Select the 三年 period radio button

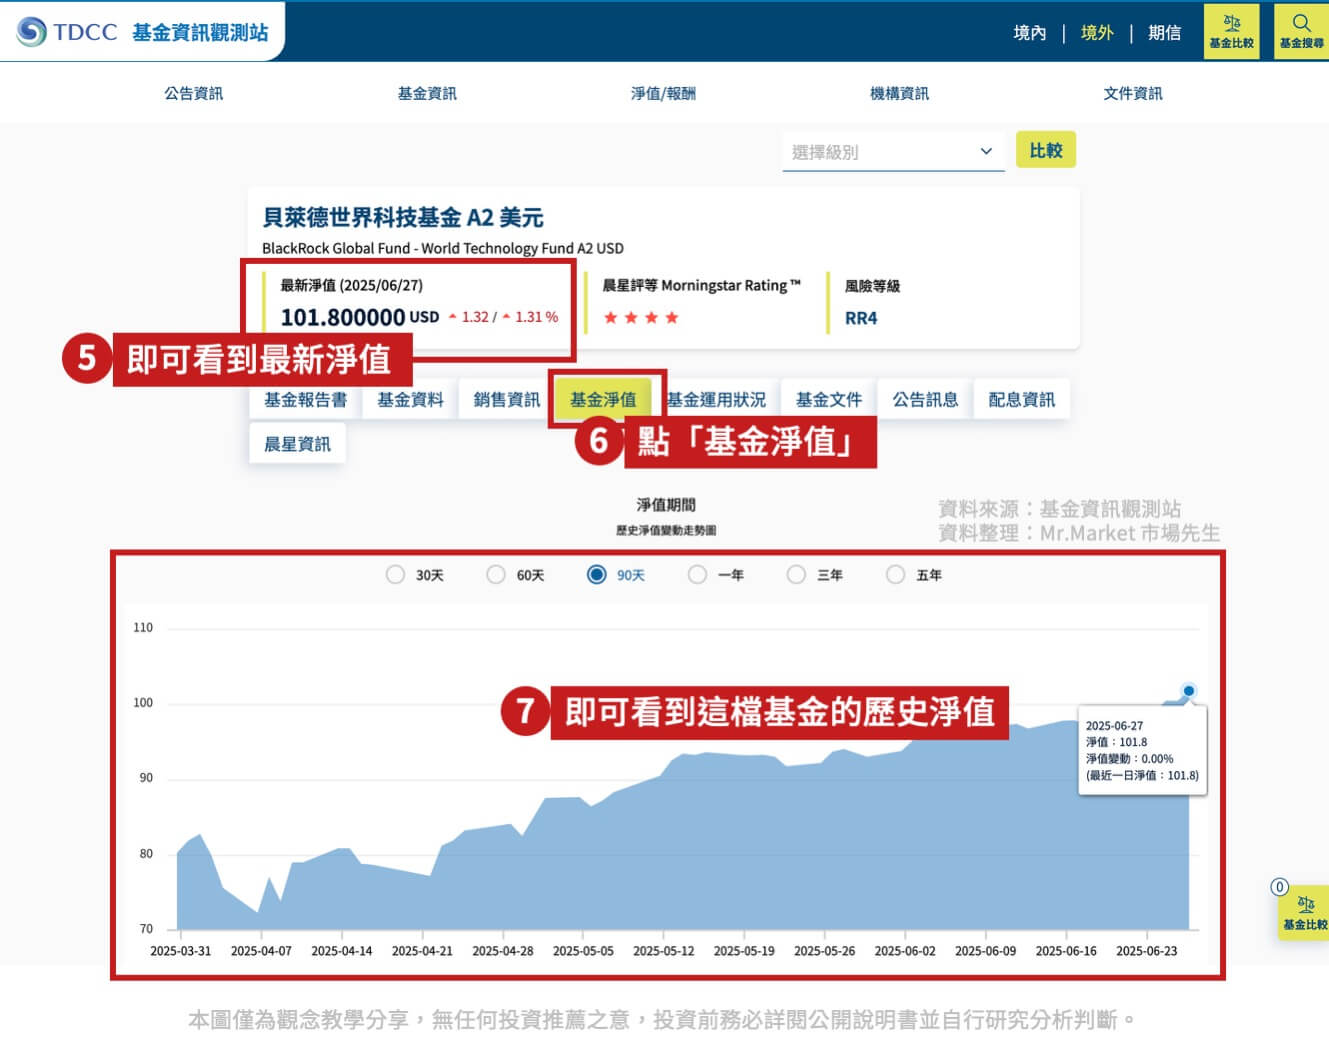pyautogui.click(x=796, y=575)
